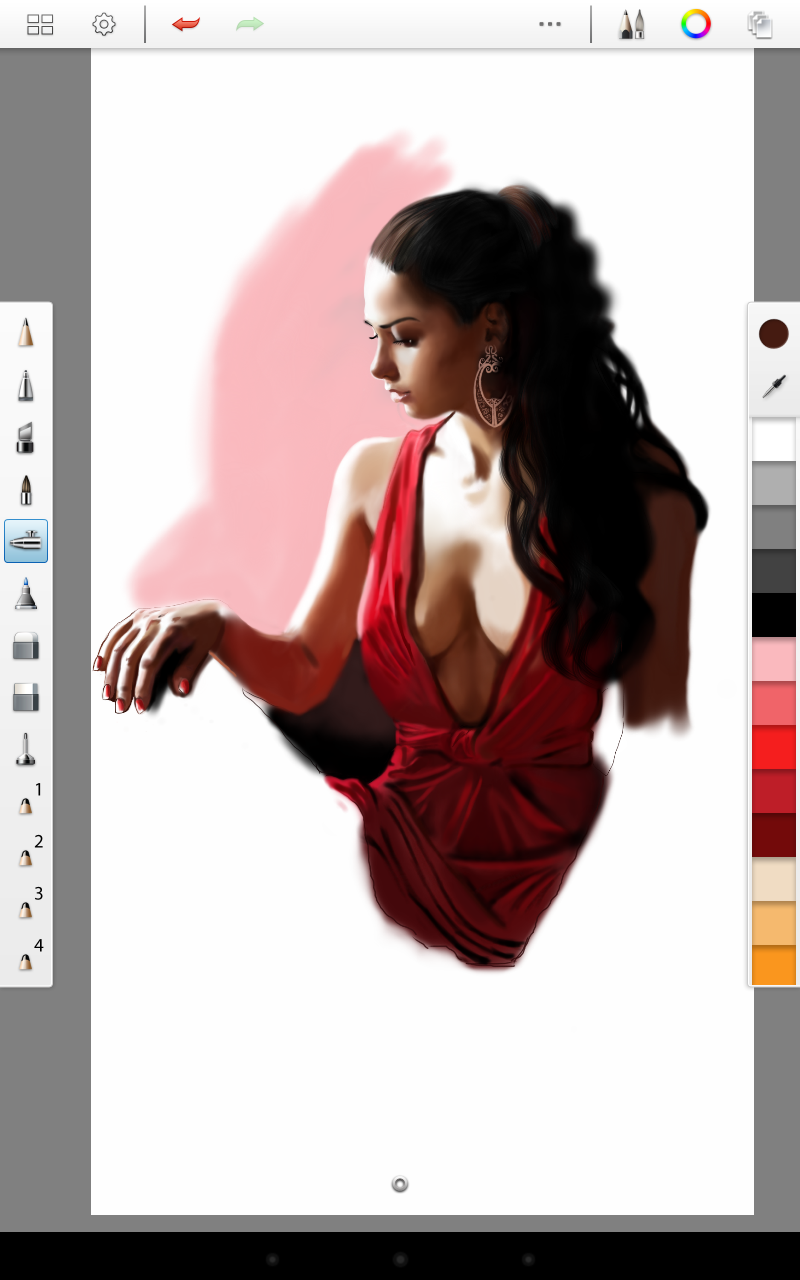Open the gallery grid view

(x=40, y=24)
